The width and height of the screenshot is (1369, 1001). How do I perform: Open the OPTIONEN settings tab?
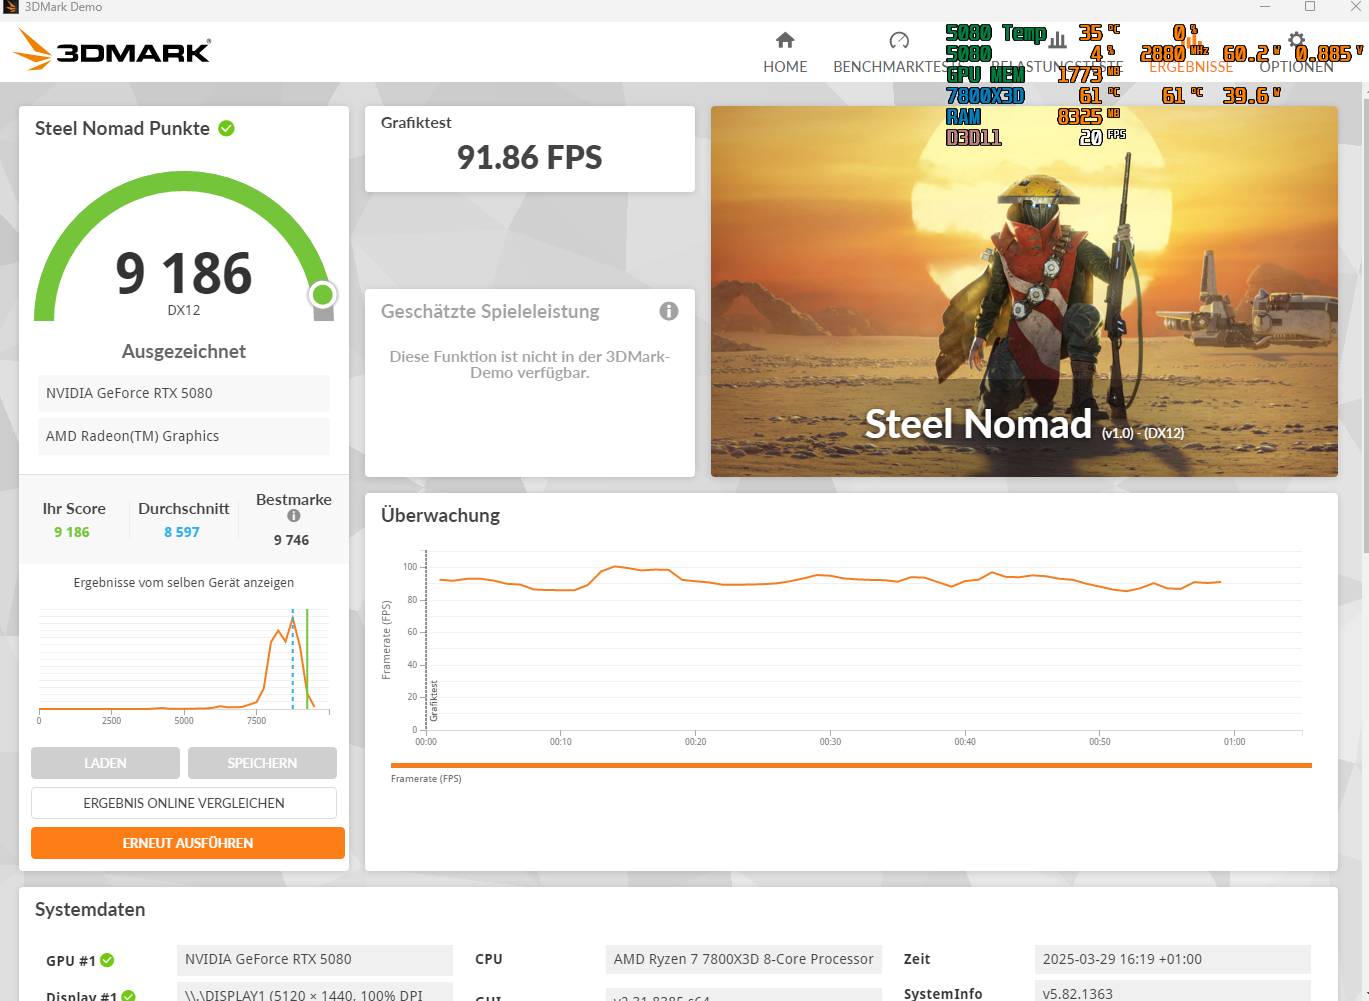1296,54
